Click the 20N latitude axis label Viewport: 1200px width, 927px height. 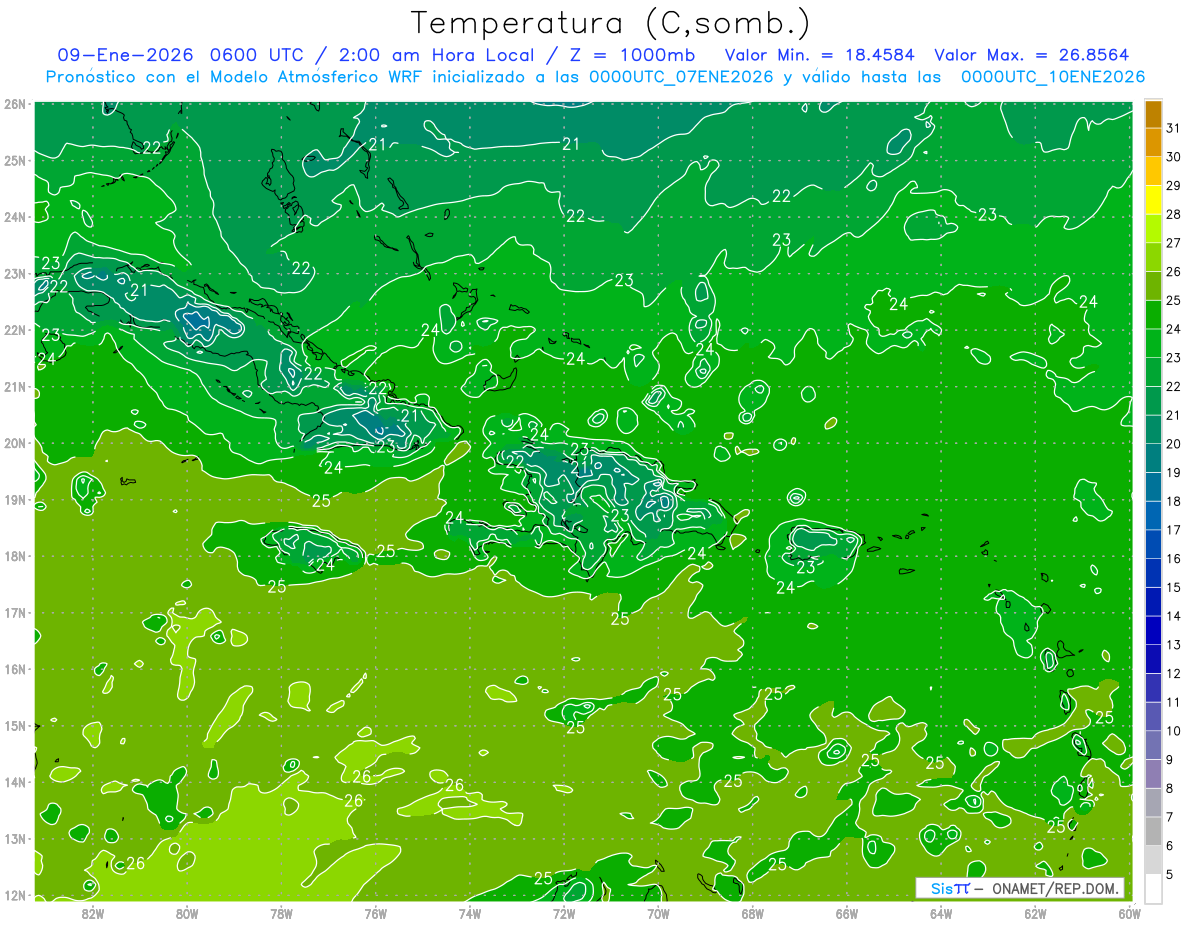(15, 443)
